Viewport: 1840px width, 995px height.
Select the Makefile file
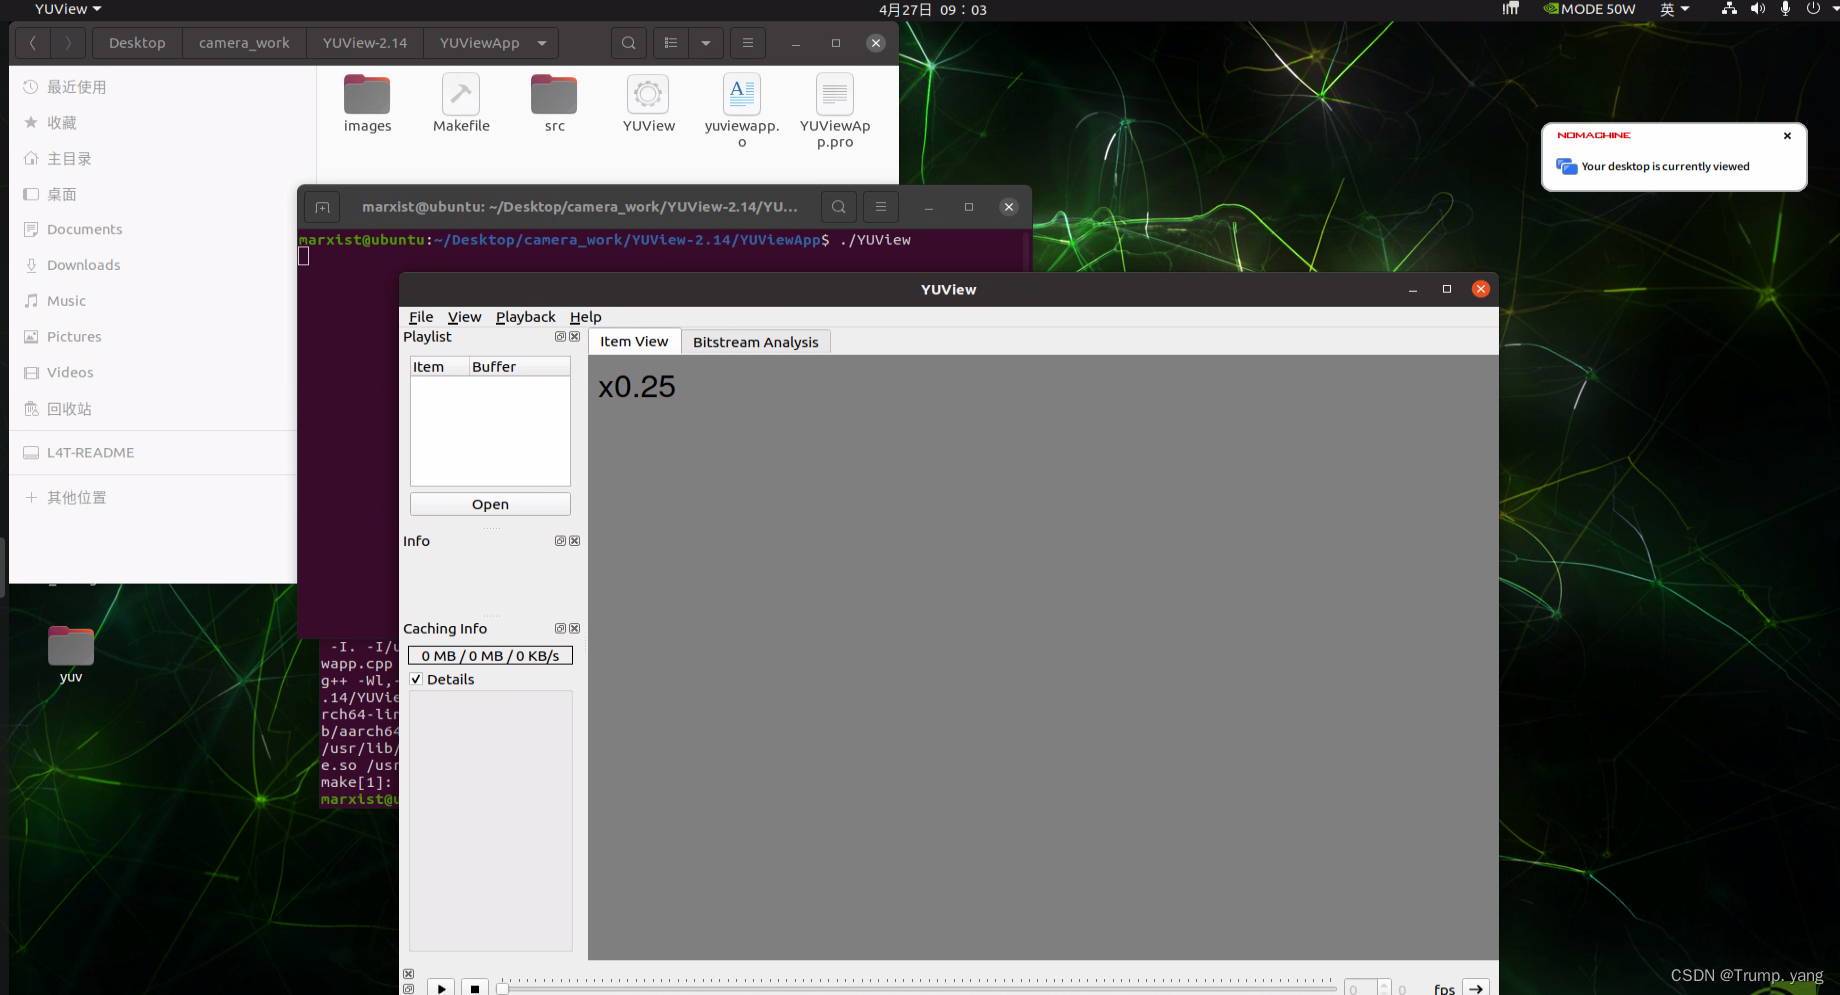(461, 104)
